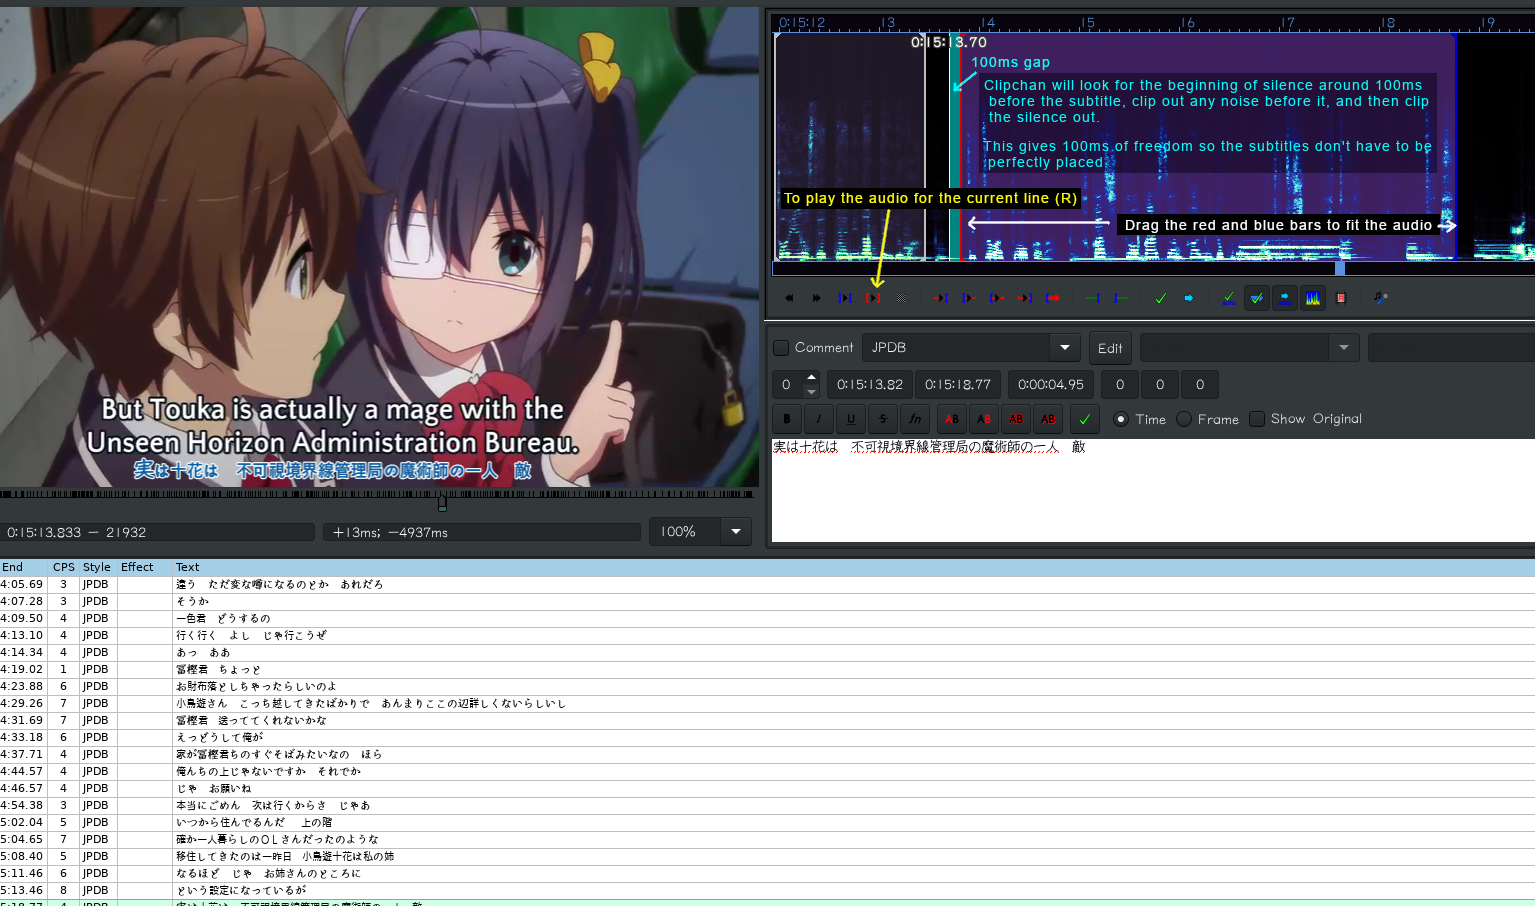This screenshot has height=906, width=1535.
Task: Select subtitle row ending 5:02.04
Action: click(767, 822)
